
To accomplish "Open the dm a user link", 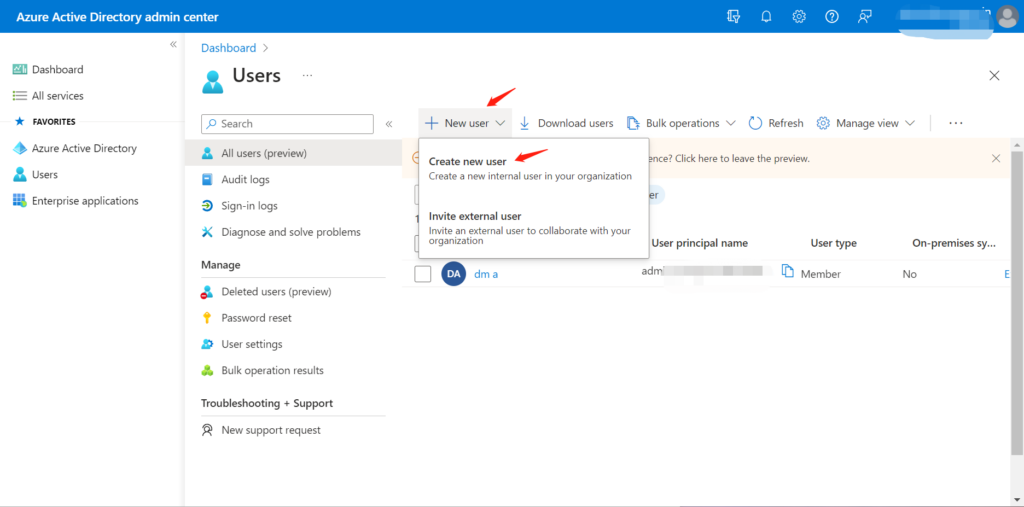I will click(486, 274).
